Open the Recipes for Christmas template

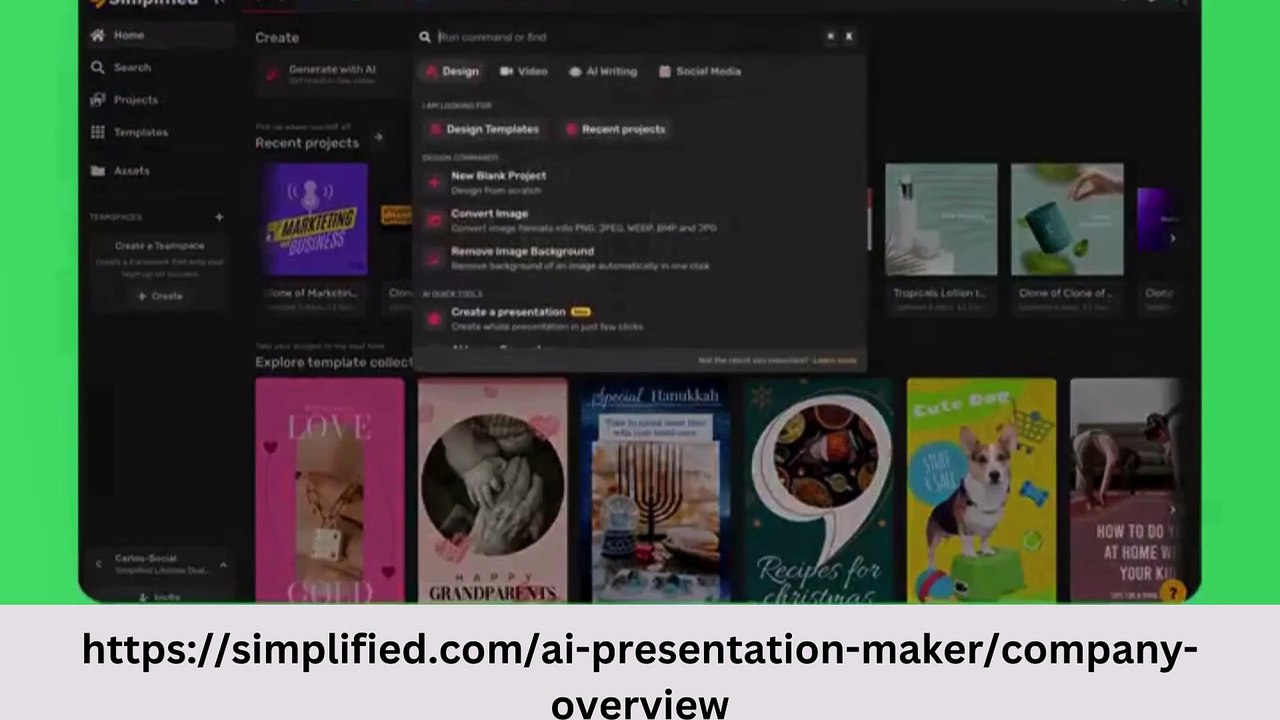818,490
